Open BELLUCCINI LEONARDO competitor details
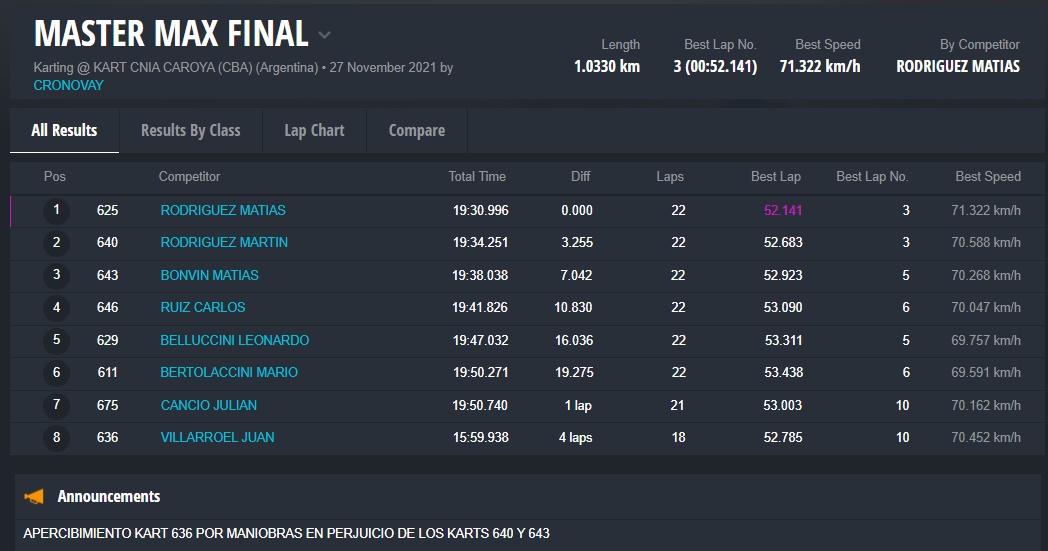This screenshot has height=551, width=1048. [x=235, y=340]
